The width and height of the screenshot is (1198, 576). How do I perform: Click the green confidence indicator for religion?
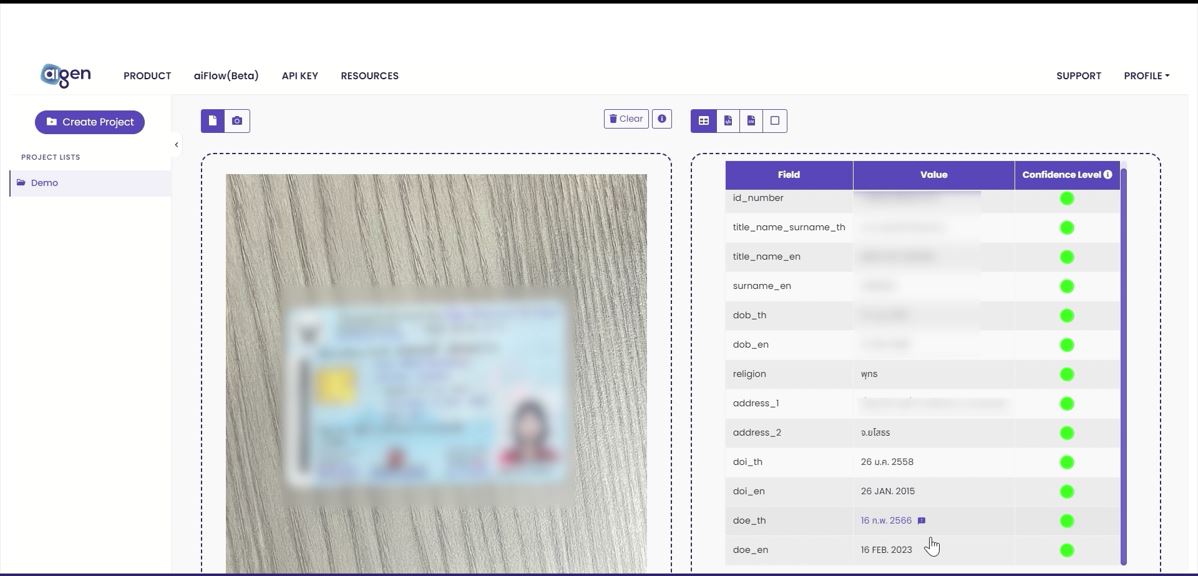[1066, 374]
